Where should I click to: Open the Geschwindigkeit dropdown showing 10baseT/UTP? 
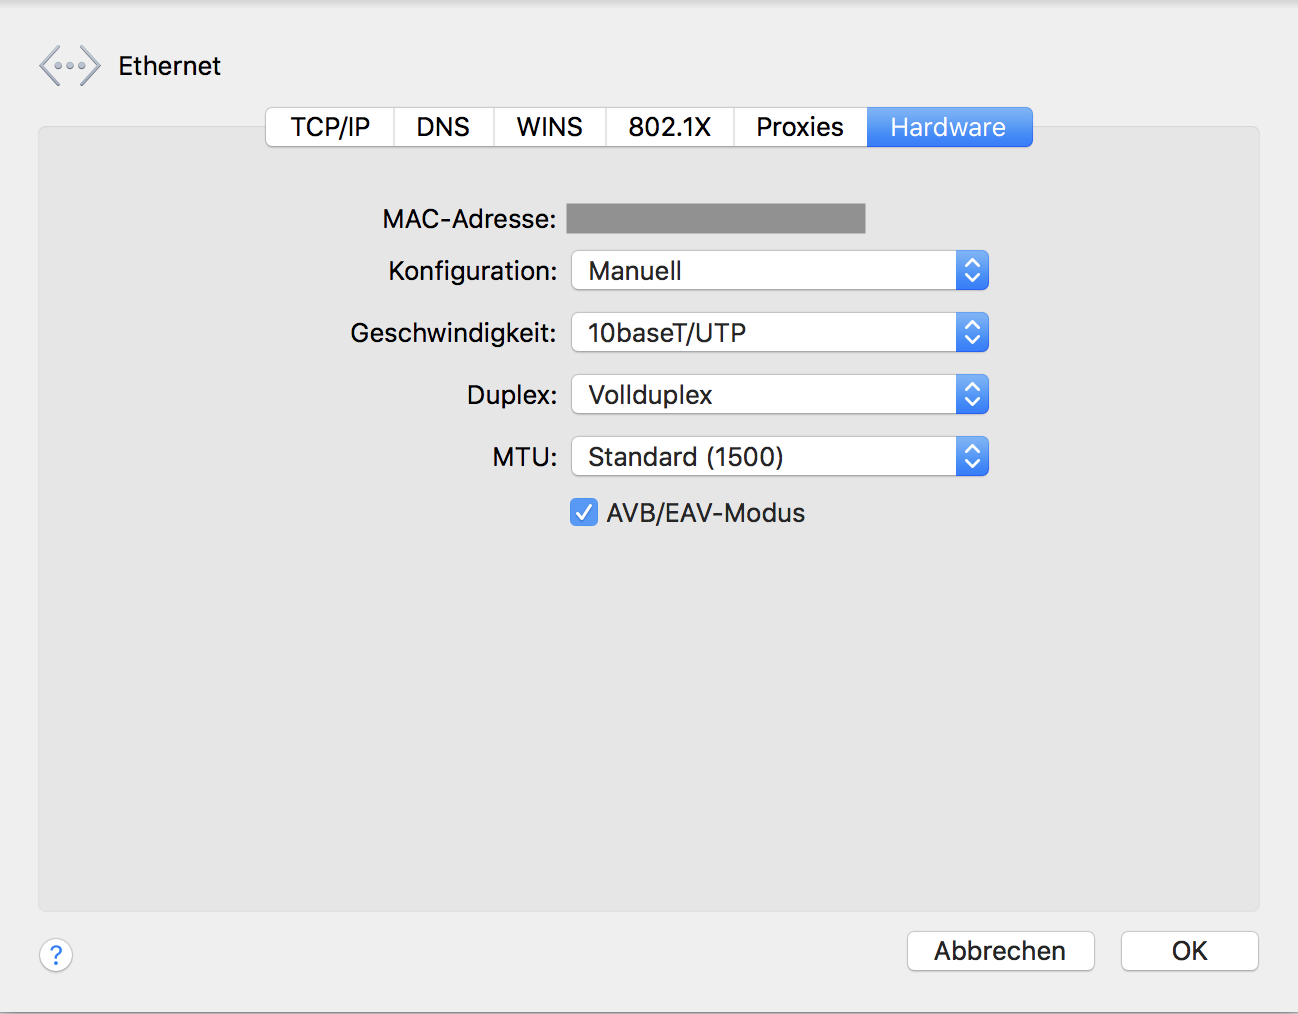click(765, 333)
